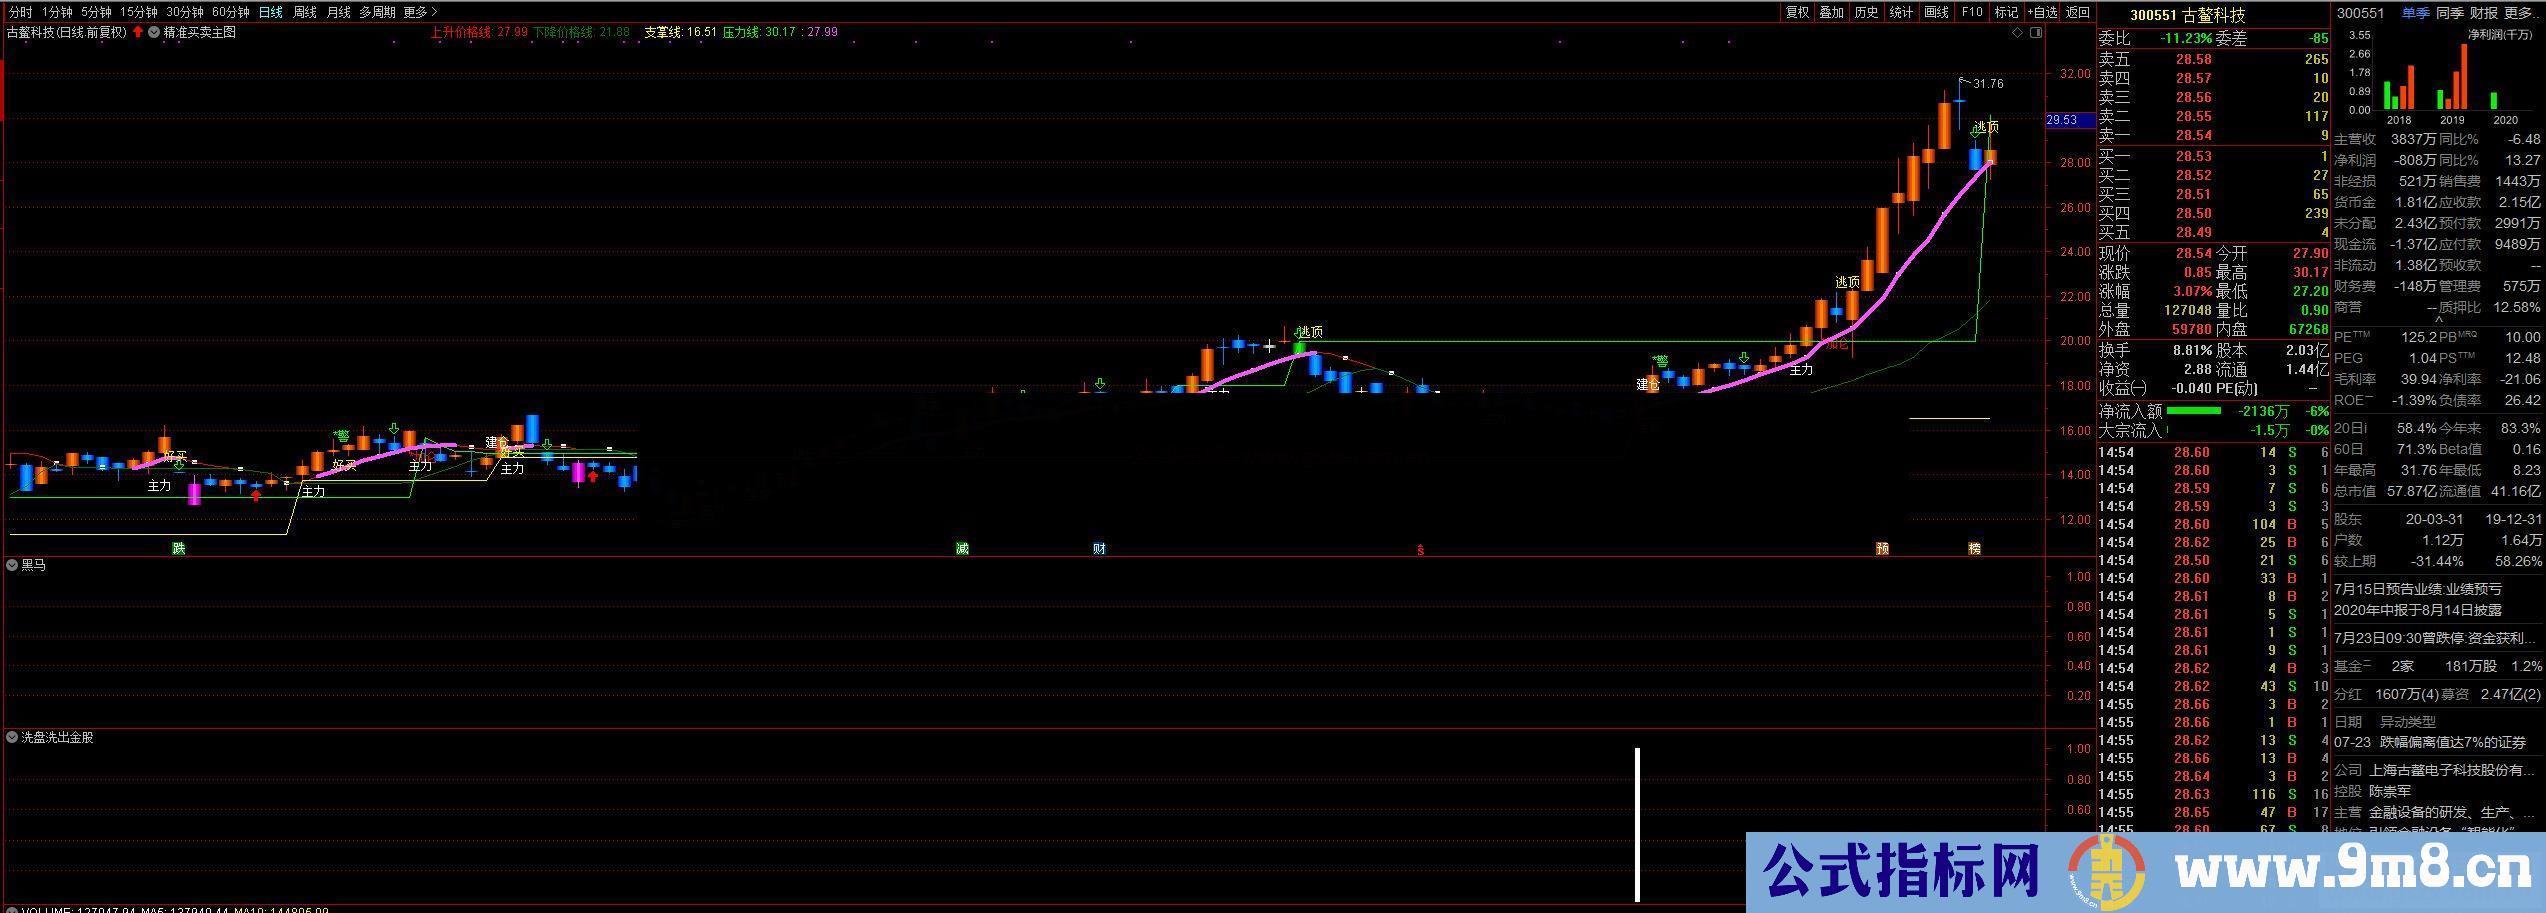Click the 14:55 28.63 116 S trade row
Image resolution: width=2546 pixels, height=913 pixels.
tap(2213, 794)
